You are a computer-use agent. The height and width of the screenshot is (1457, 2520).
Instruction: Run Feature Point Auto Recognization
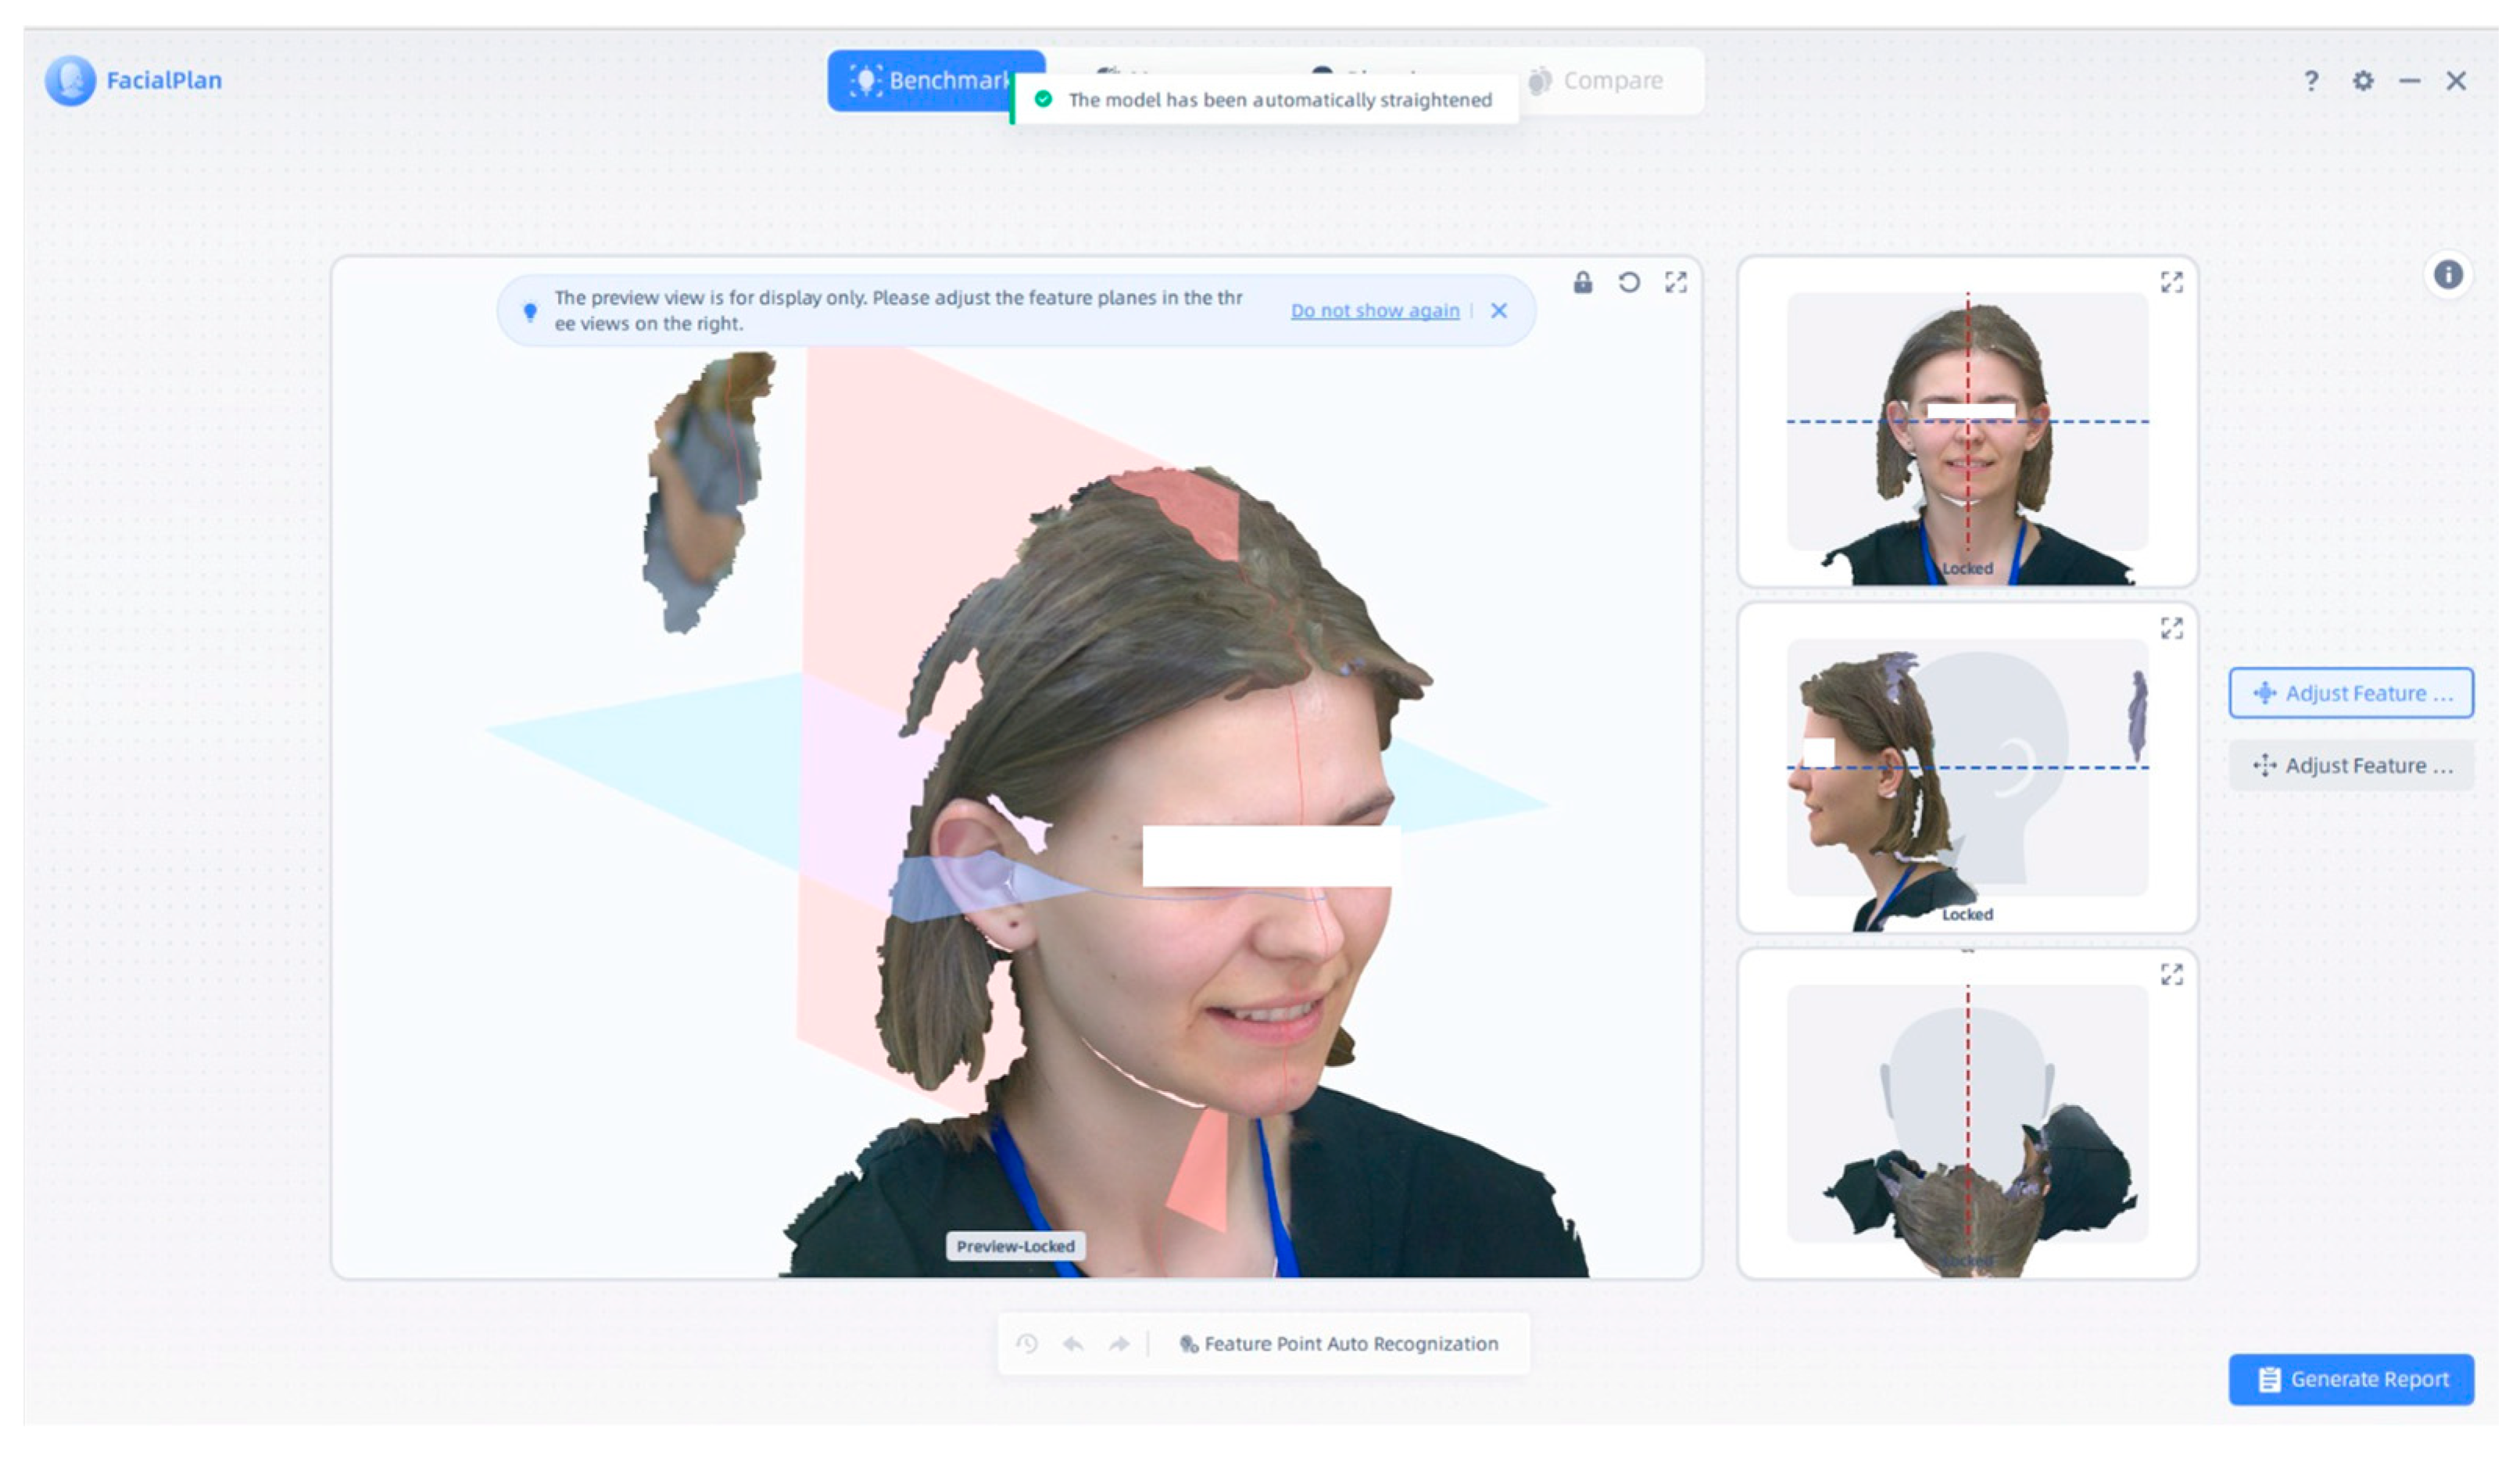[1340, 1344]
